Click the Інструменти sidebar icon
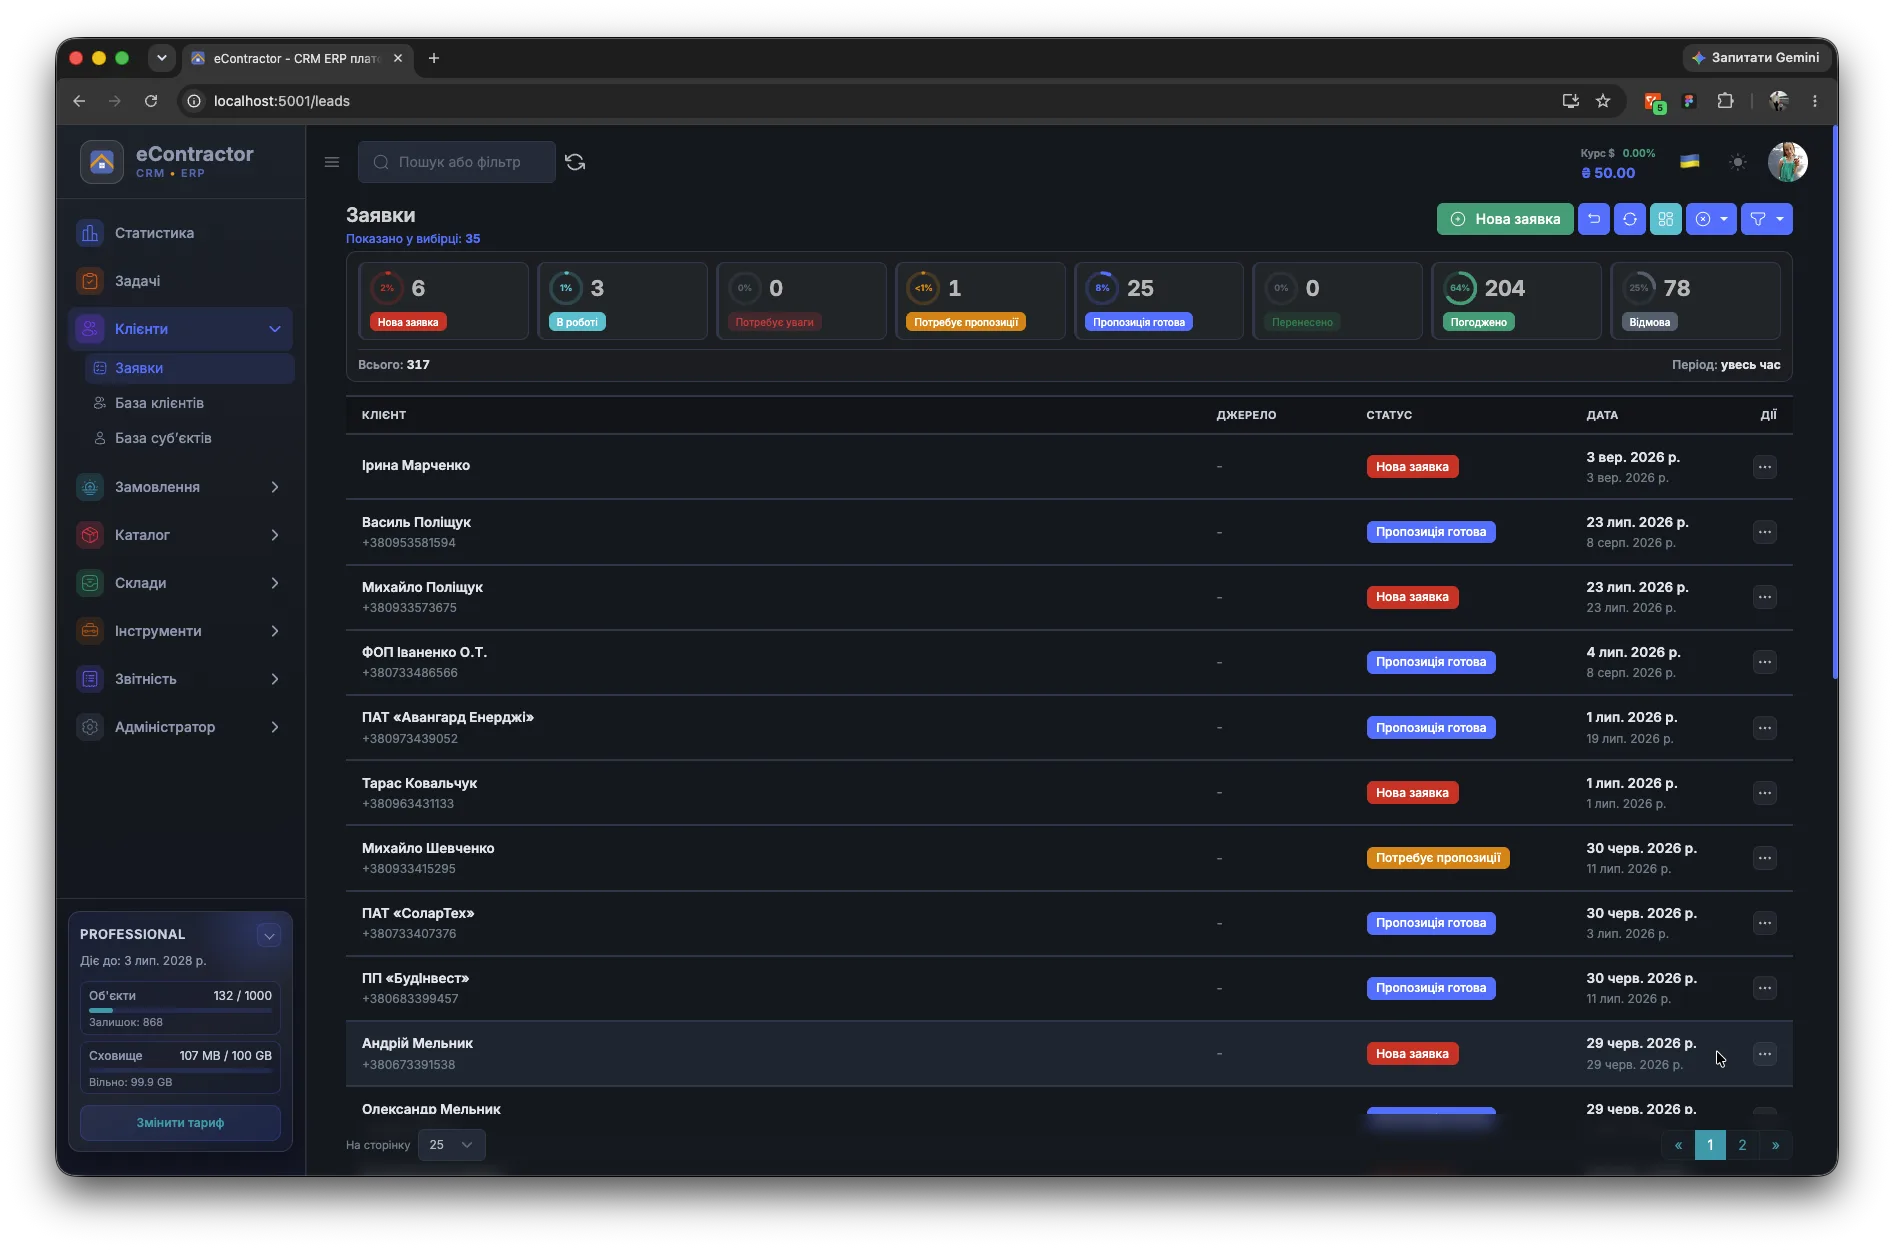The width and height of the screenshot is (1894, 1250). pyautogui.click(x=90, y=631)
